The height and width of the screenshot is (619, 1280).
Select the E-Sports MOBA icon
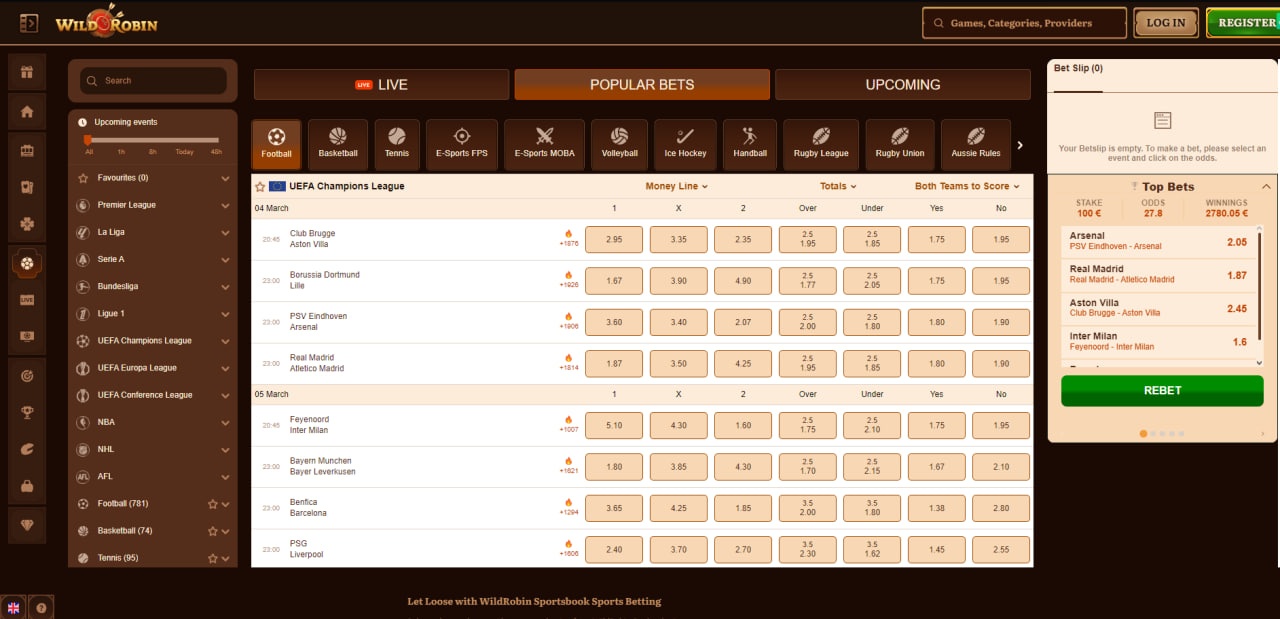pyautogui.click(x=544, y=145)
